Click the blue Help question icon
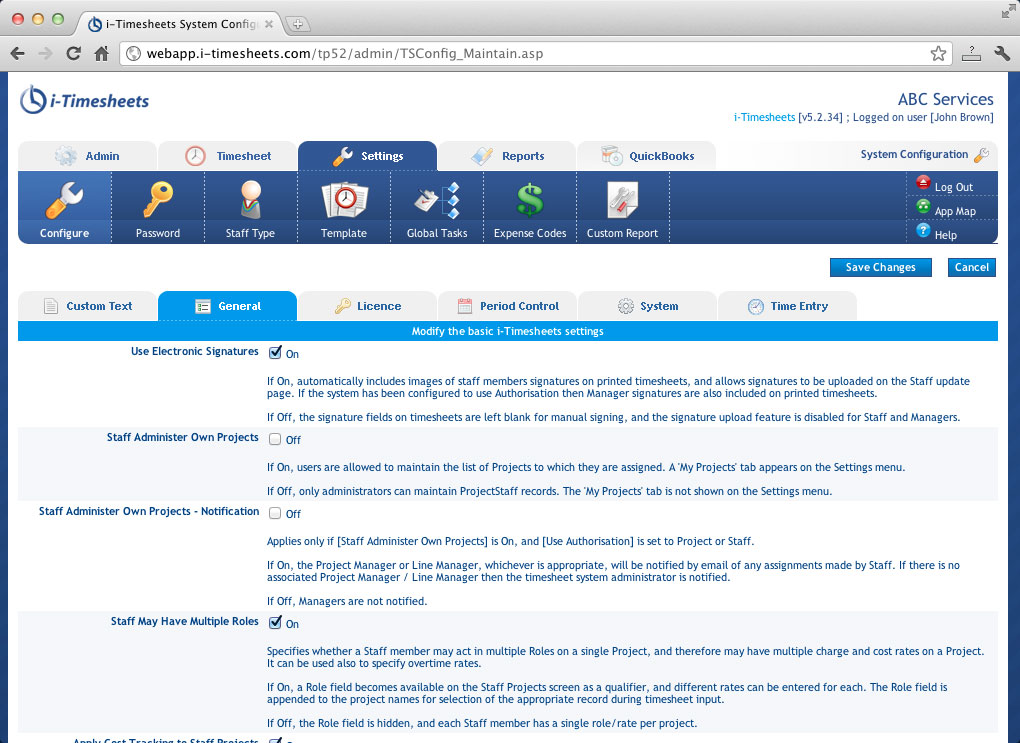This screenshot has height=743, width=1020. tap(923, 230)
